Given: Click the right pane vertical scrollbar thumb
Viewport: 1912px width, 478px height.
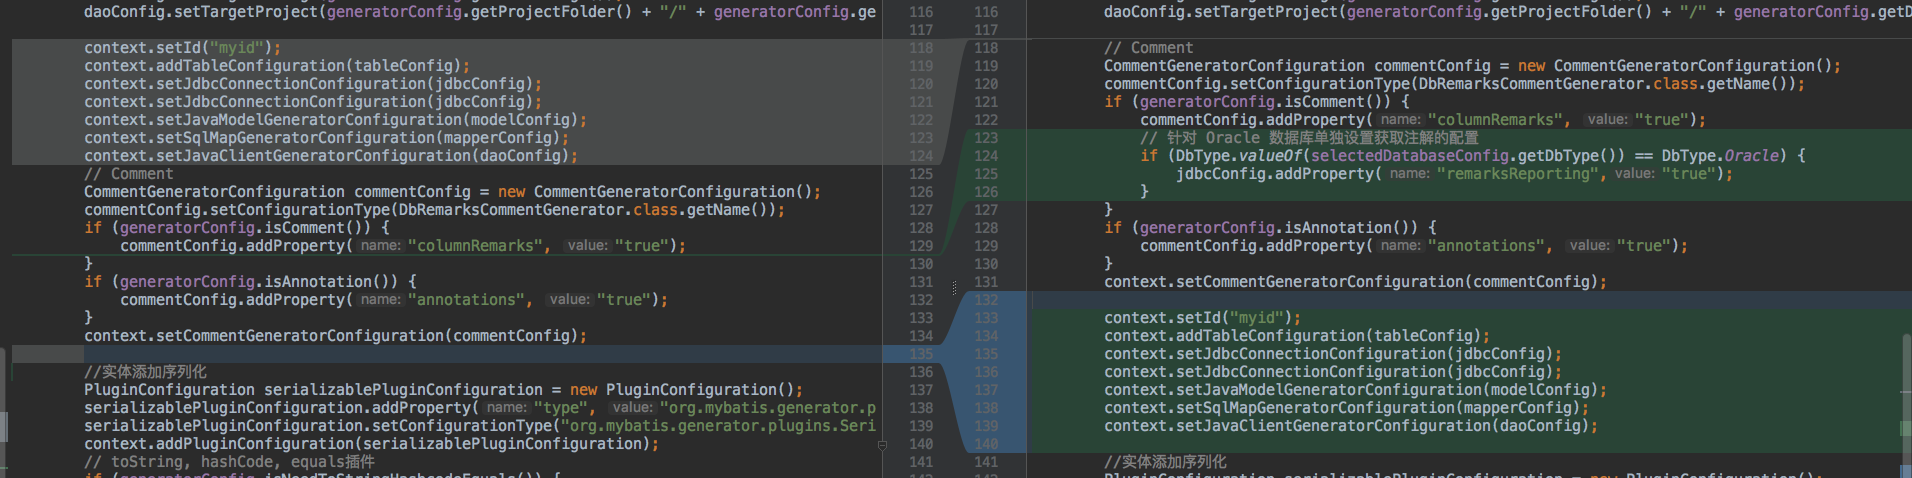Looking at the screenshot, I should pyautogui.click(x=1906, y=404).
